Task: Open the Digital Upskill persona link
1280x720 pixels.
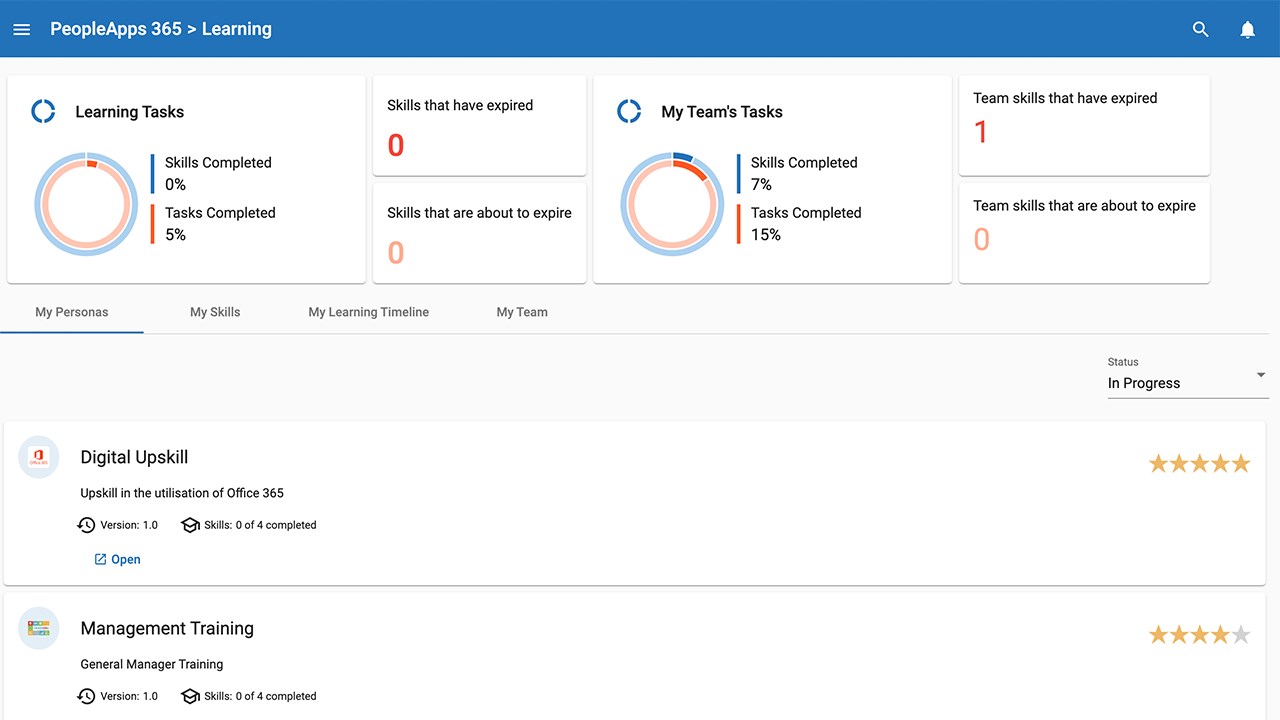Action: (x=117, y=559)
